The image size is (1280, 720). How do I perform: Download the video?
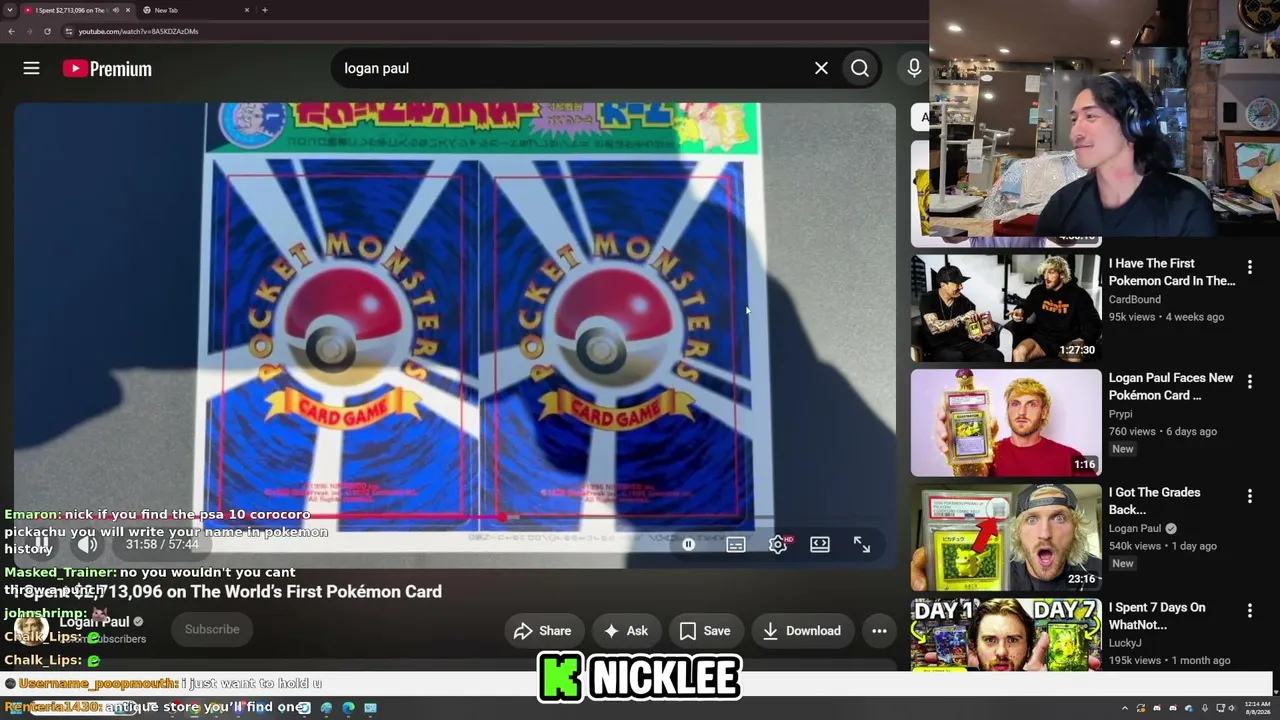(x=802, y=631)
